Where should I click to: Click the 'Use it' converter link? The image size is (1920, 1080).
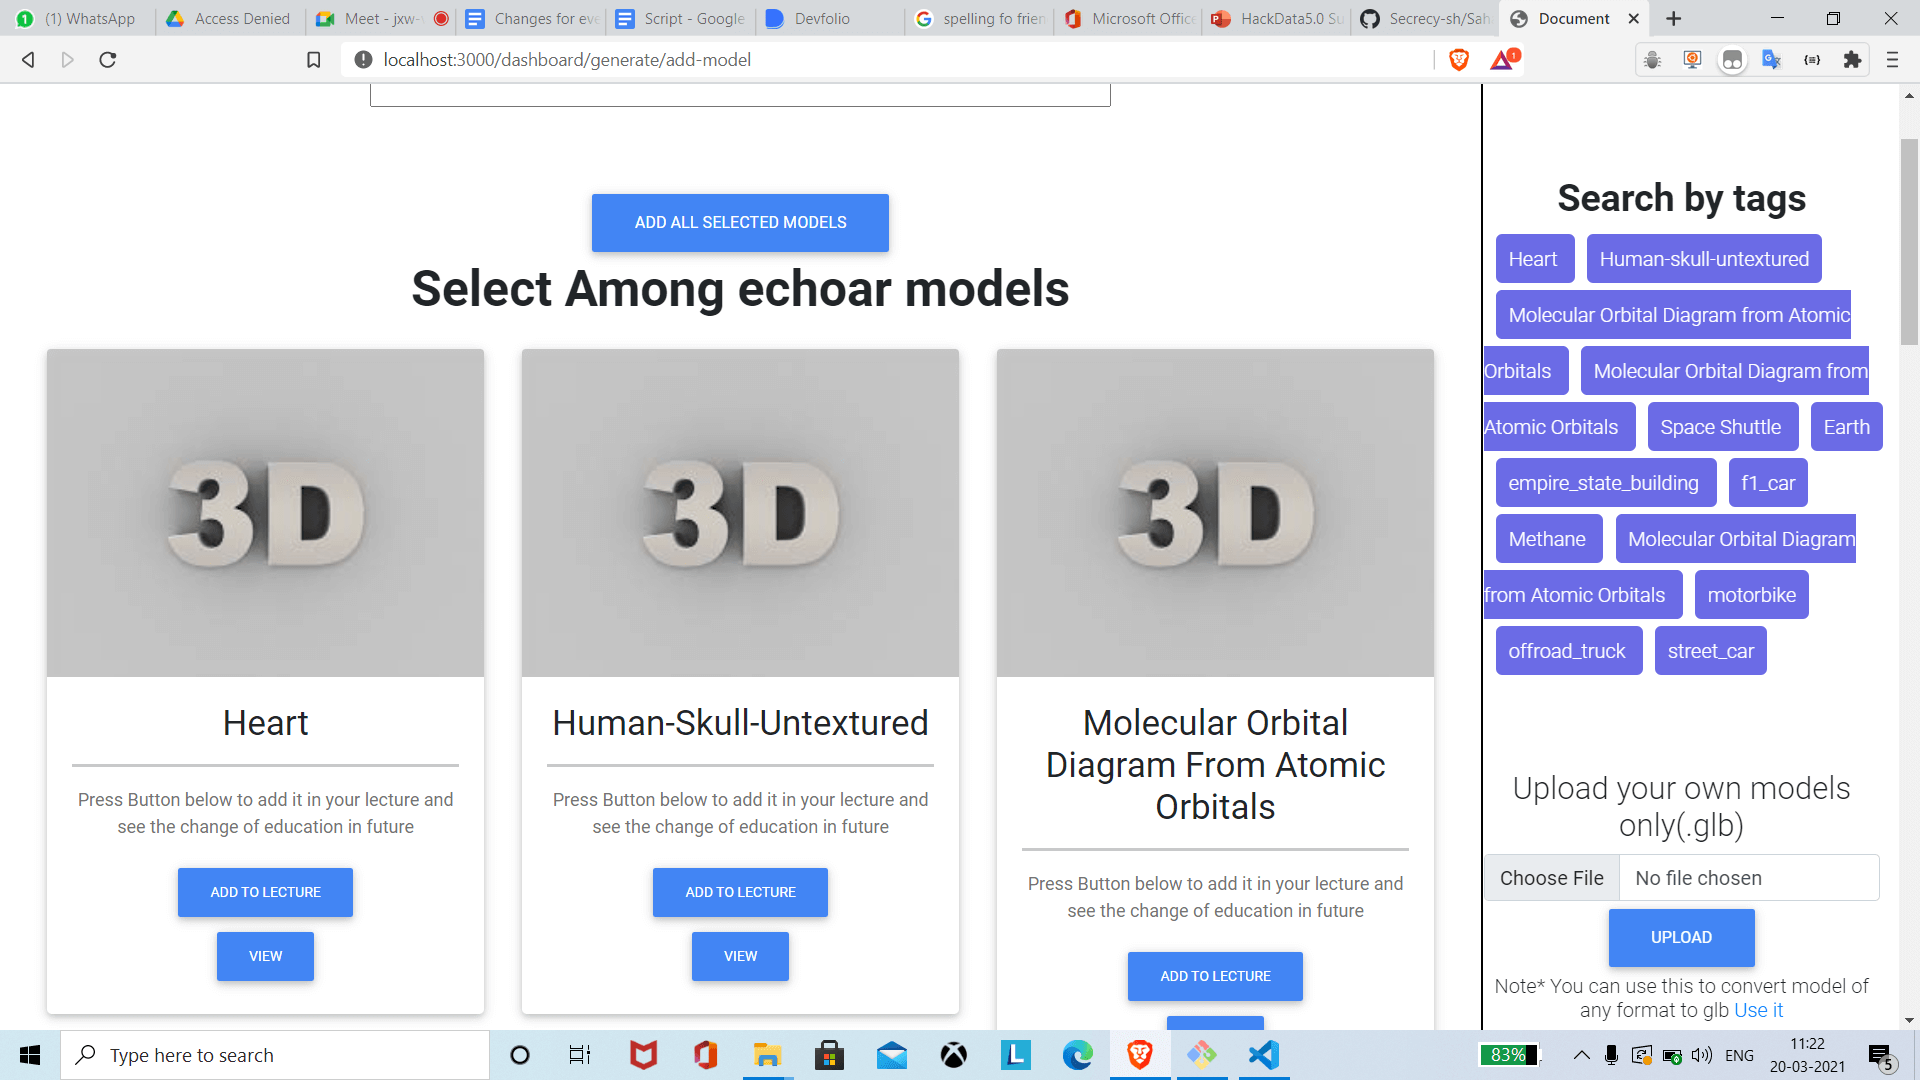coord(1758,1010)
